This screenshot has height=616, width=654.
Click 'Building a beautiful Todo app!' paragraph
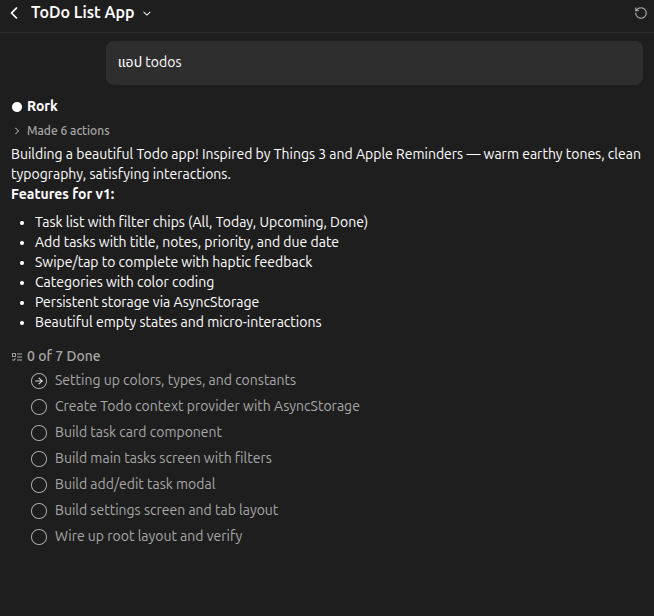click(326, 164)
